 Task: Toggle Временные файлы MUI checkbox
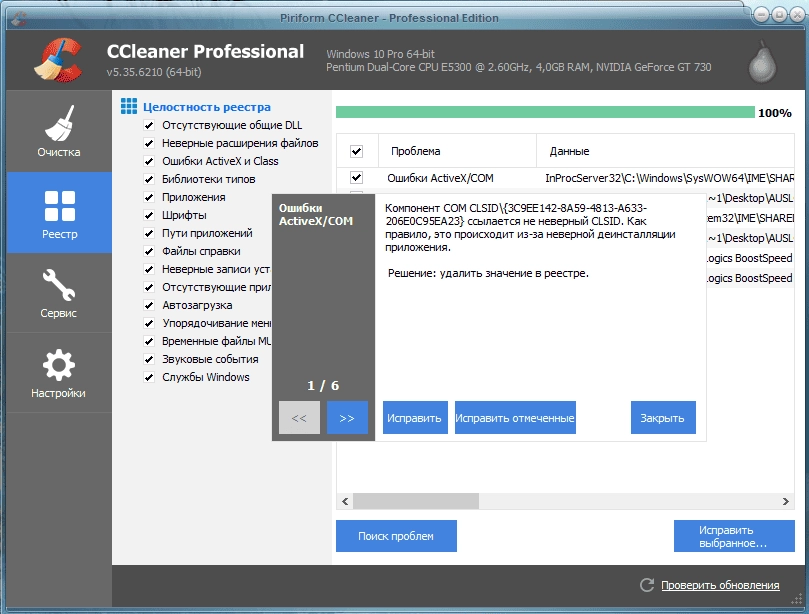pos(149,342)
